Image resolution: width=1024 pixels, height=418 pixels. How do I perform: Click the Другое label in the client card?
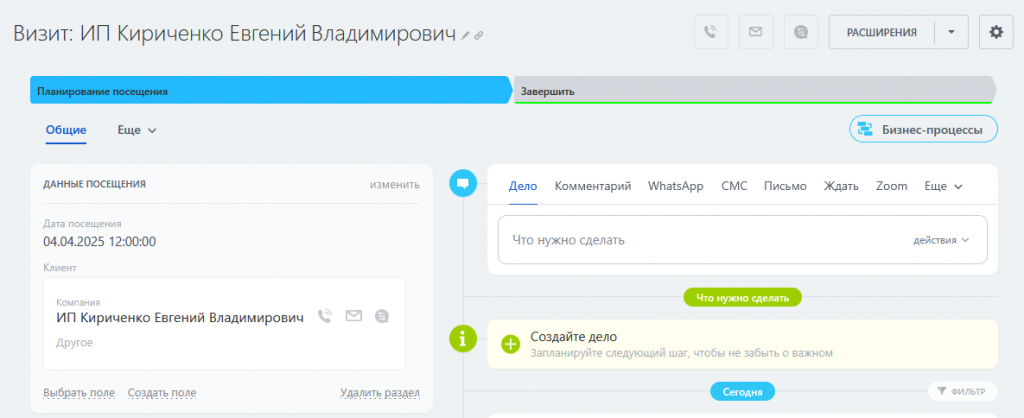[x=74, y=342]
